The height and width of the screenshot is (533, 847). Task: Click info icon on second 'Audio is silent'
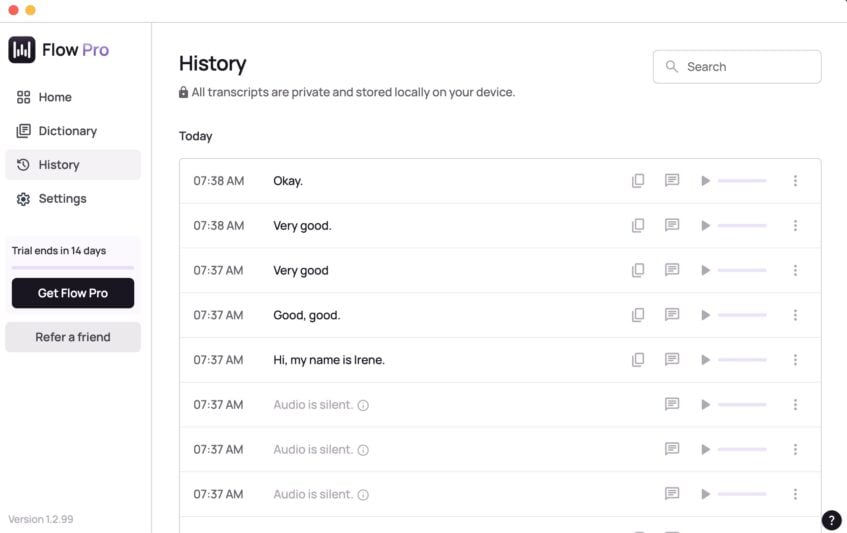(363, 450)
